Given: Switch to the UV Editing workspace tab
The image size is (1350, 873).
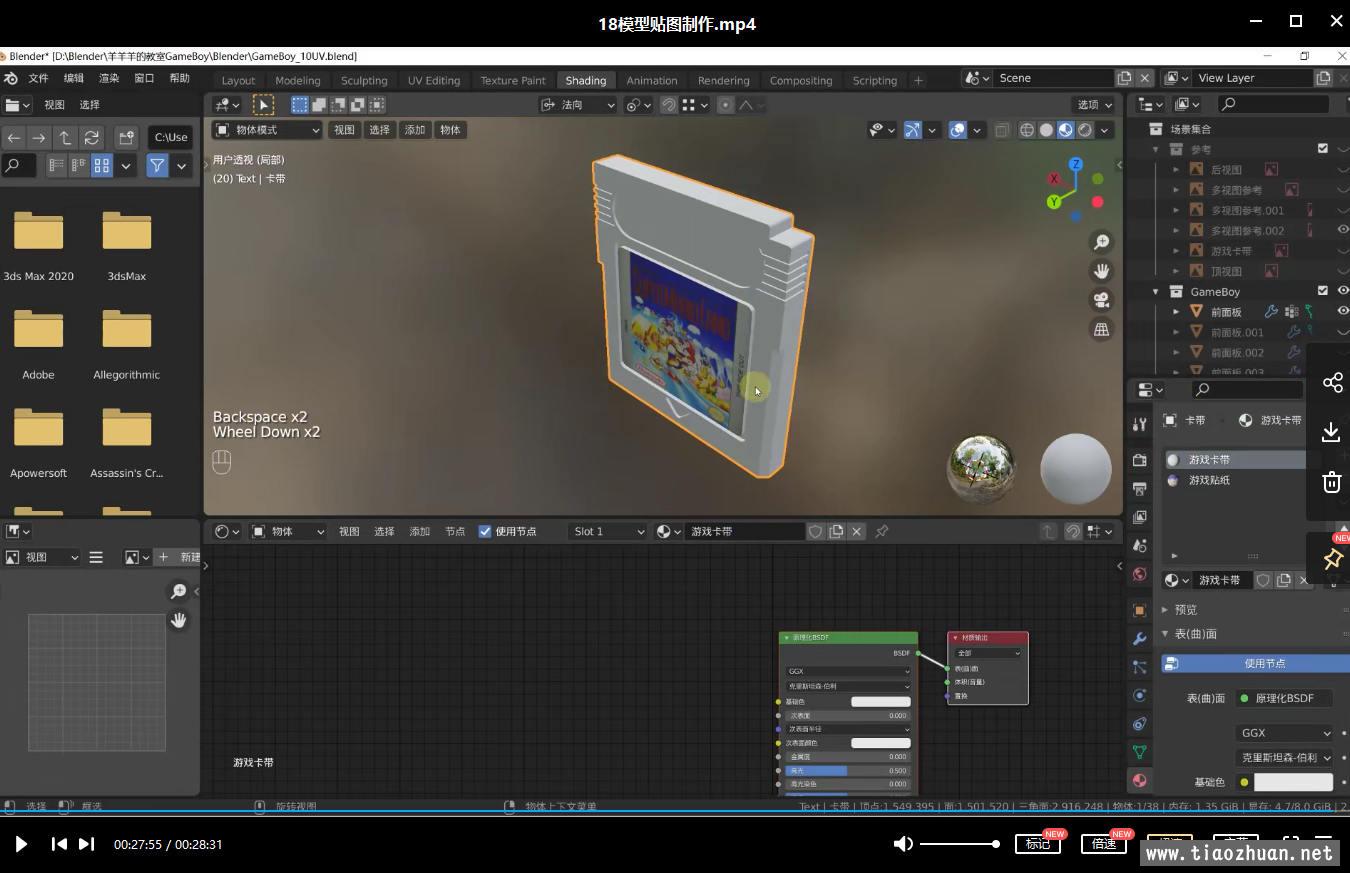Looking at the screenshot, I should point(434,80).
